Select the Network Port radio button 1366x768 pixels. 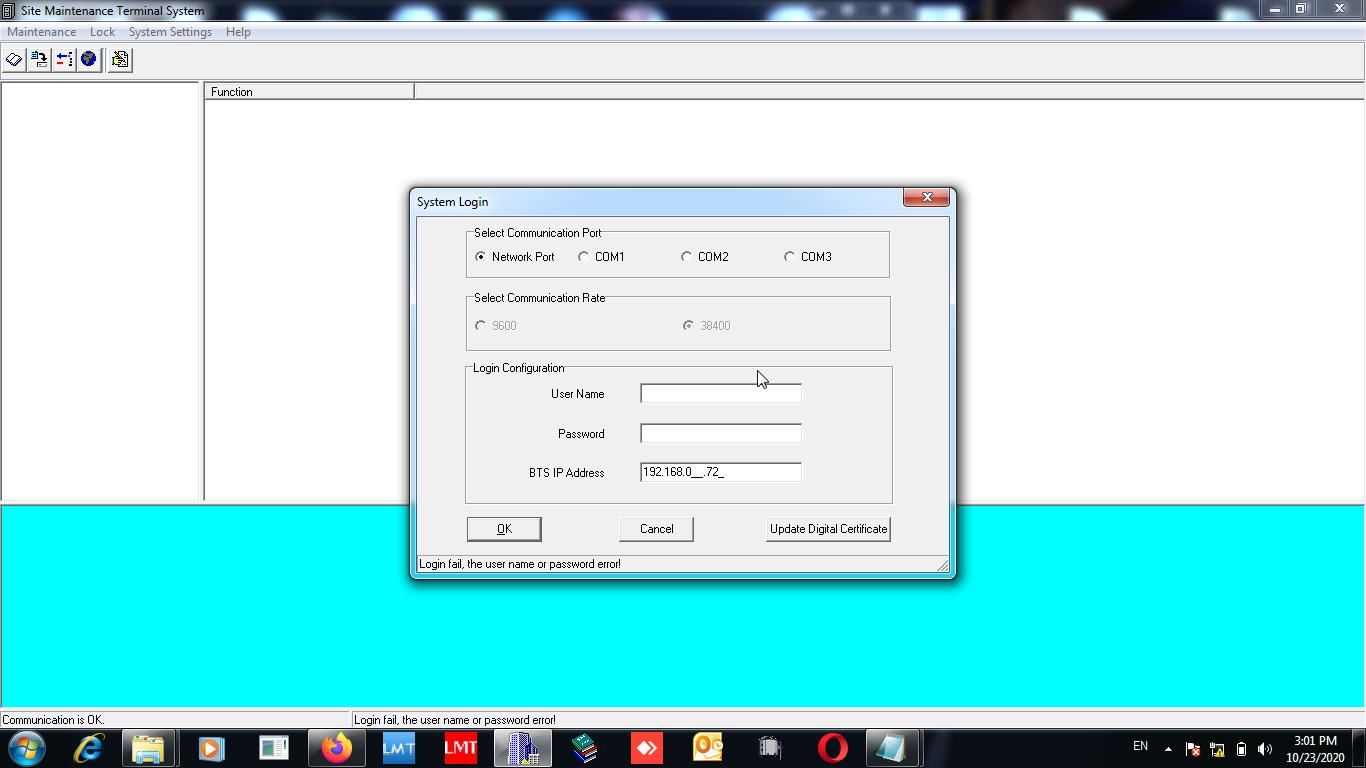pos(481,257)
